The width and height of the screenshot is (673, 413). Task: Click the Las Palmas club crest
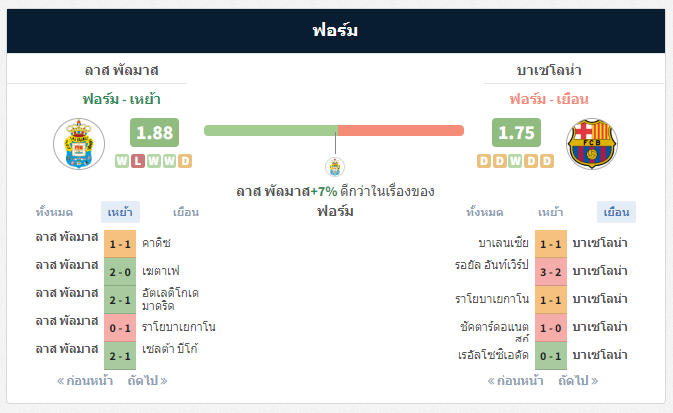pos(79,144)
